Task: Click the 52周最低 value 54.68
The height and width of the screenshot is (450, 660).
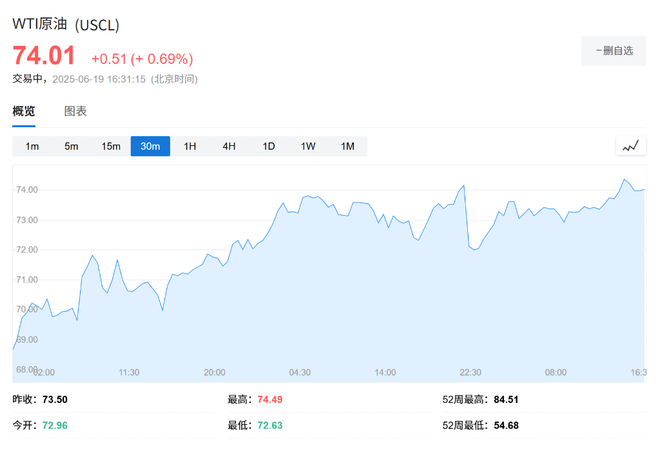Action: click(x=506, y=426)
